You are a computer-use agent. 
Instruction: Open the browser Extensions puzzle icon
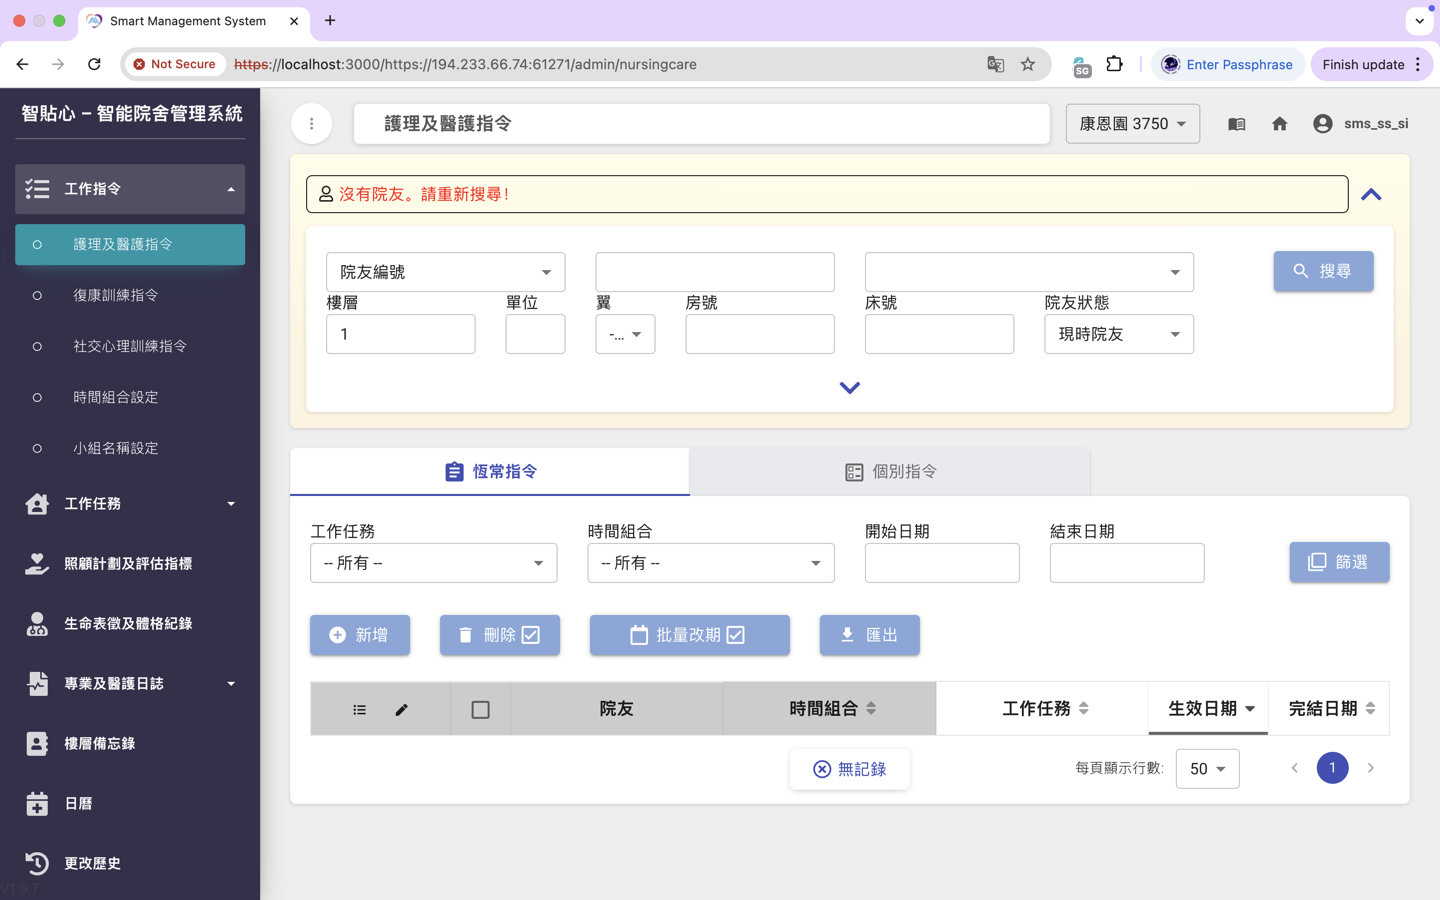click(x=1114, y=64)
